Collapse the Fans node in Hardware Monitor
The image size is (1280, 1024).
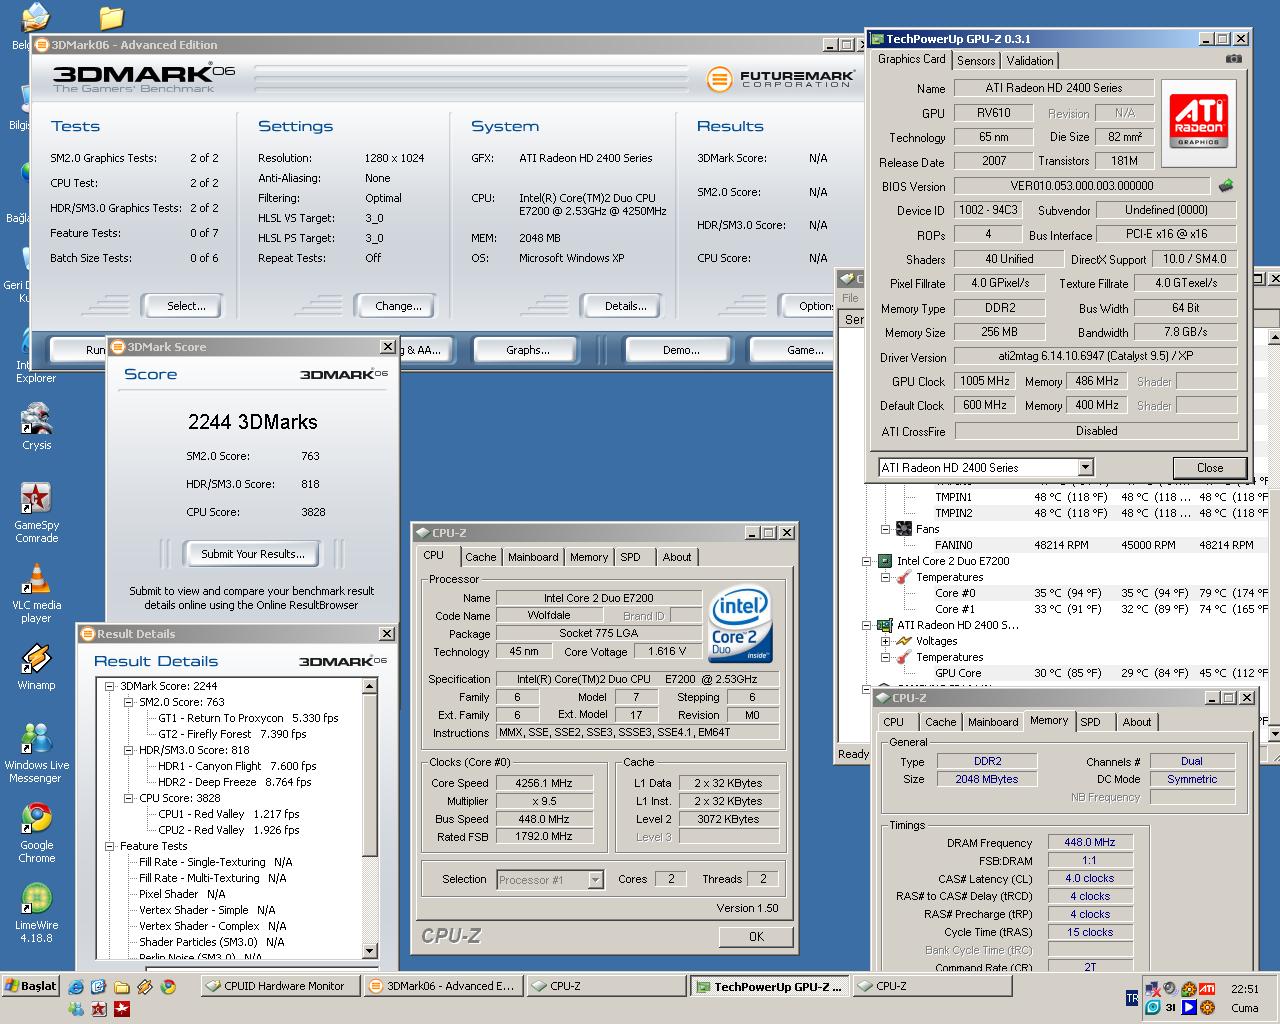[885, 529]
